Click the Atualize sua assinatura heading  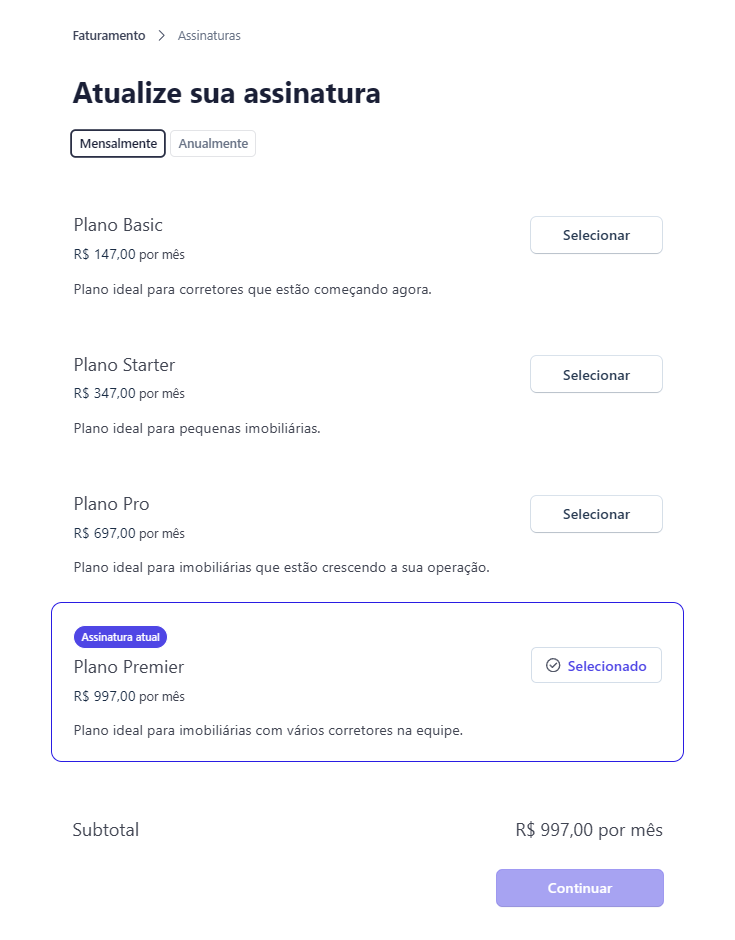(x=226, y=94)
